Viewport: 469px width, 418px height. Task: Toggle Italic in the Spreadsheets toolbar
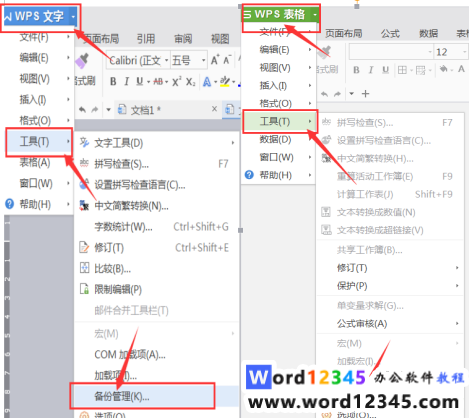pyautogui.click(x=371, y=70)
